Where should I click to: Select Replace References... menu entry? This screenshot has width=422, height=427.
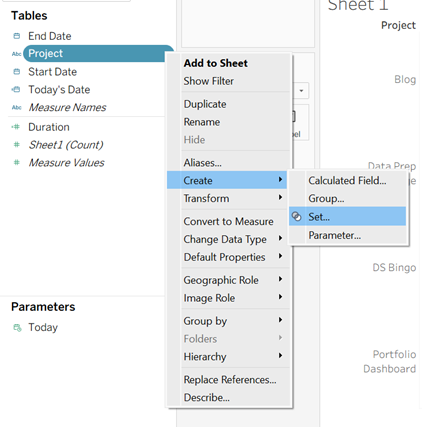(230, 380)
